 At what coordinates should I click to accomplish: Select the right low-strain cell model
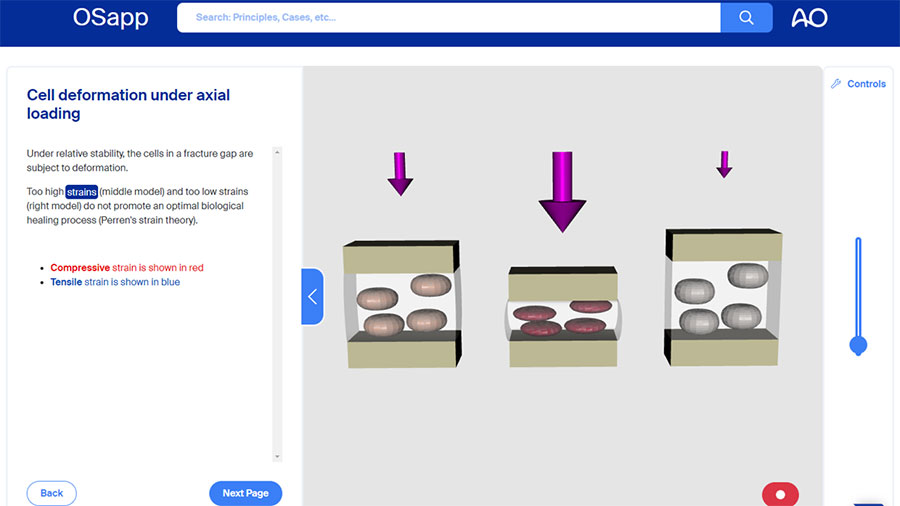pos(723,297)
